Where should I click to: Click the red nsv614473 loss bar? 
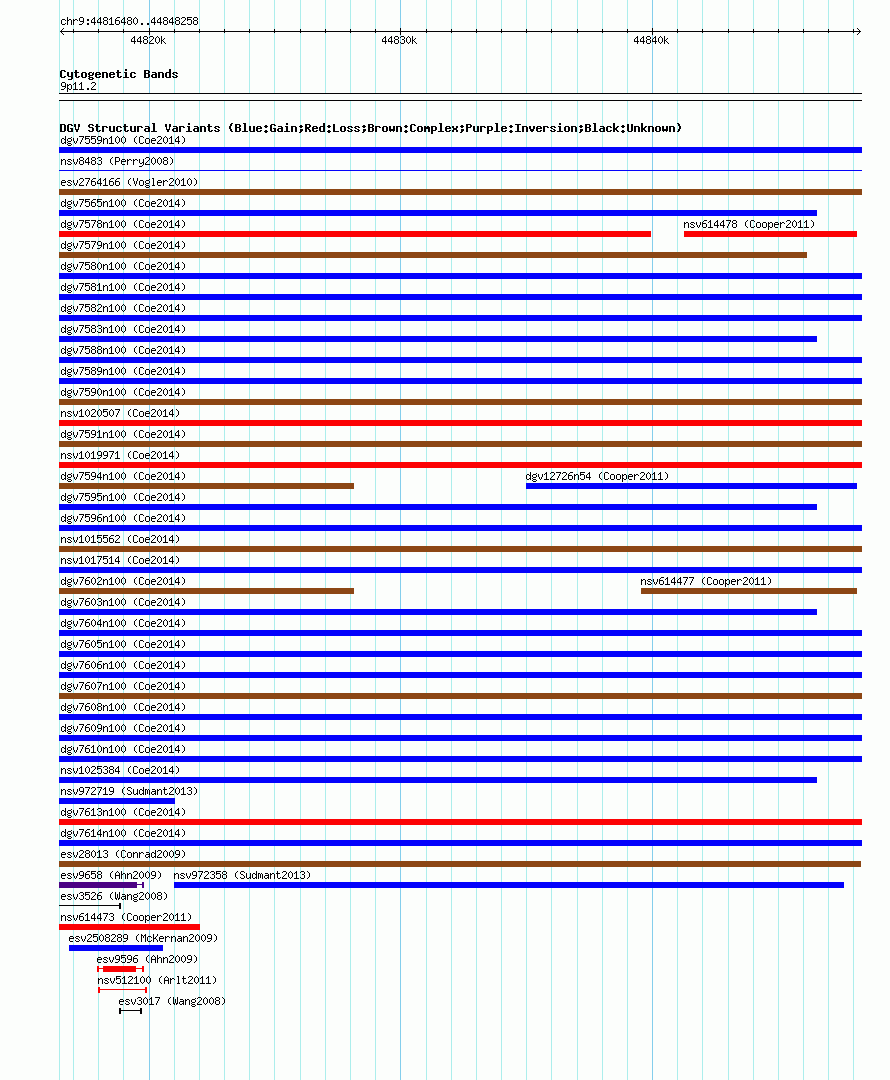[130, 927]
